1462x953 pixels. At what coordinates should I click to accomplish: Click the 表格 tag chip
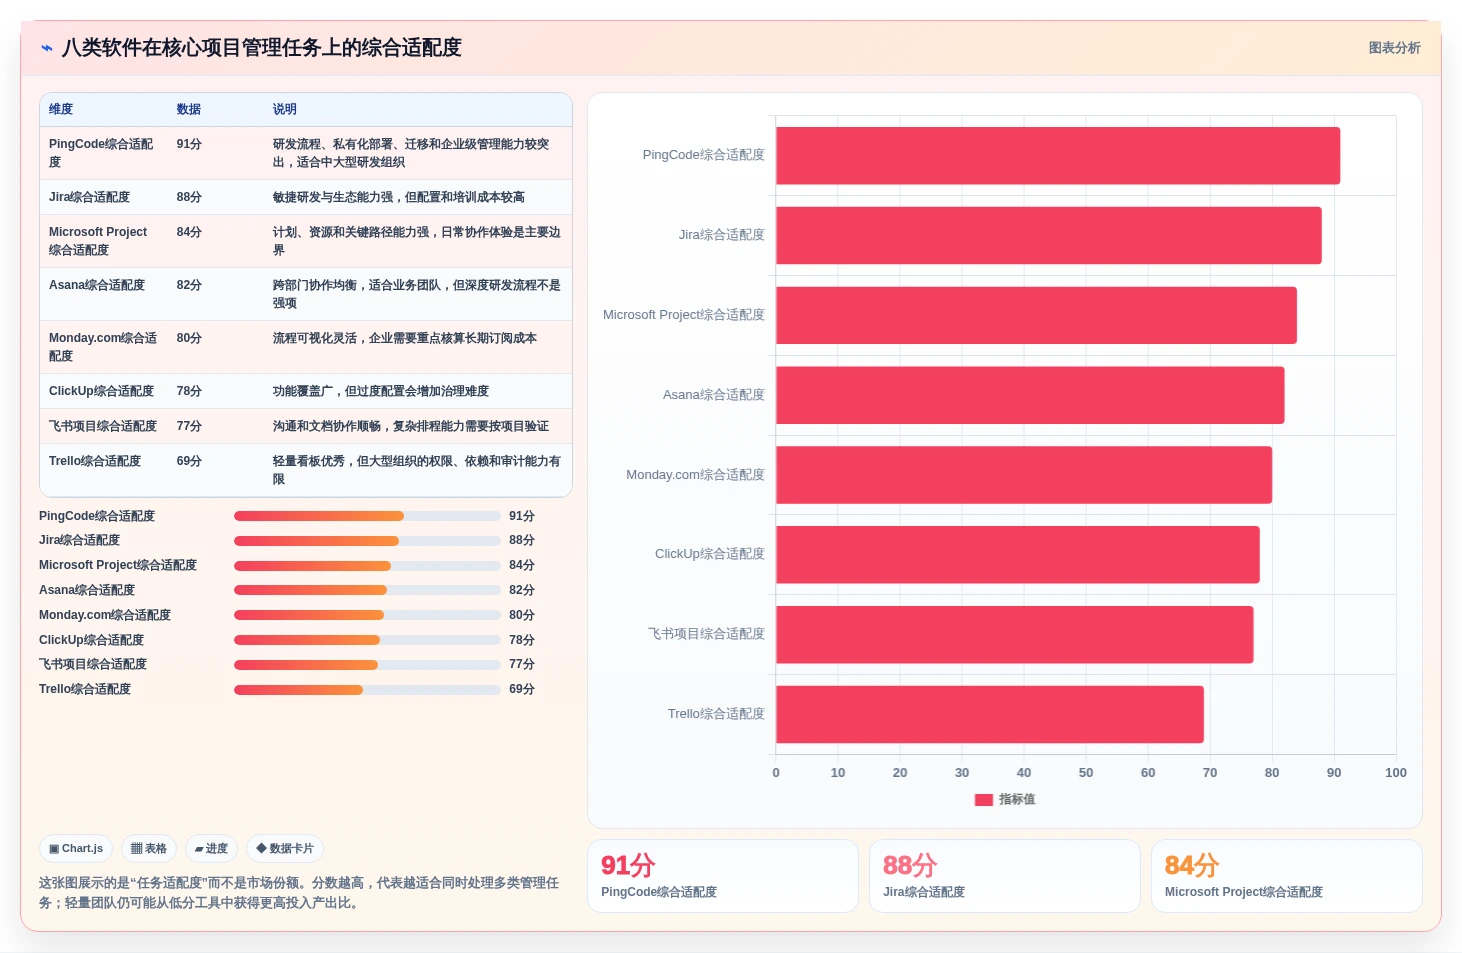pos(149,849)
